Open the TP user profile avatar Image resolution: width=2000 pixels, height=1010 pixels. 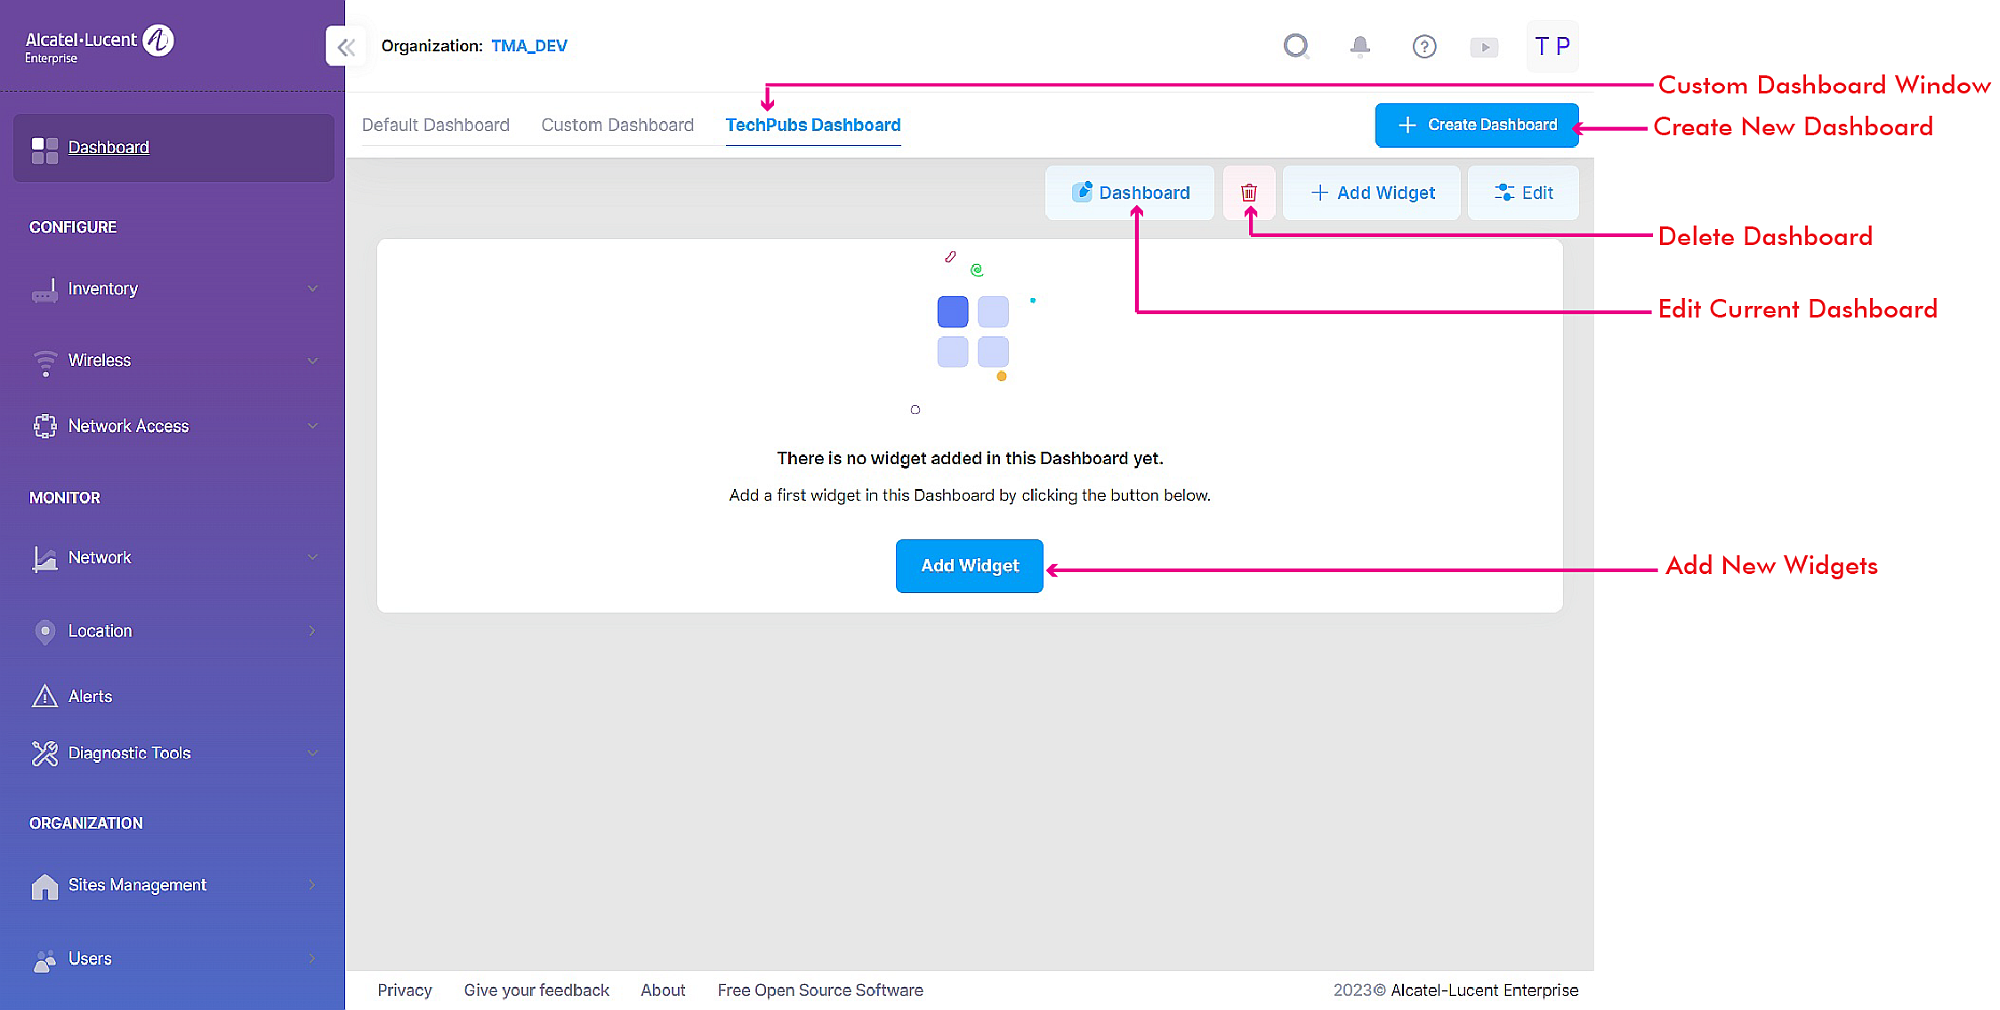1552,46
